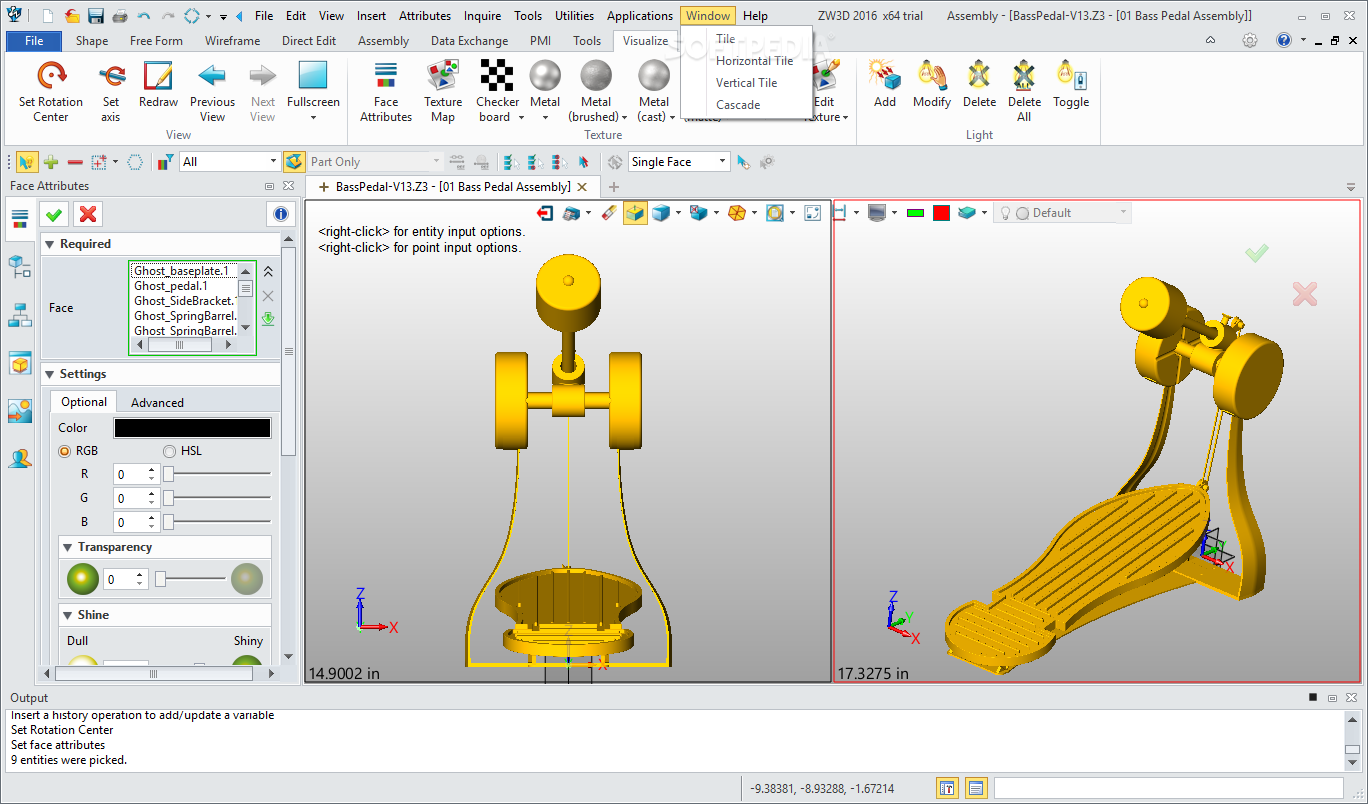Click the remove-from-selection red minus icon
Image resolution: width=1368 pixels, height=804 pixels.
[x=75, y=162]
